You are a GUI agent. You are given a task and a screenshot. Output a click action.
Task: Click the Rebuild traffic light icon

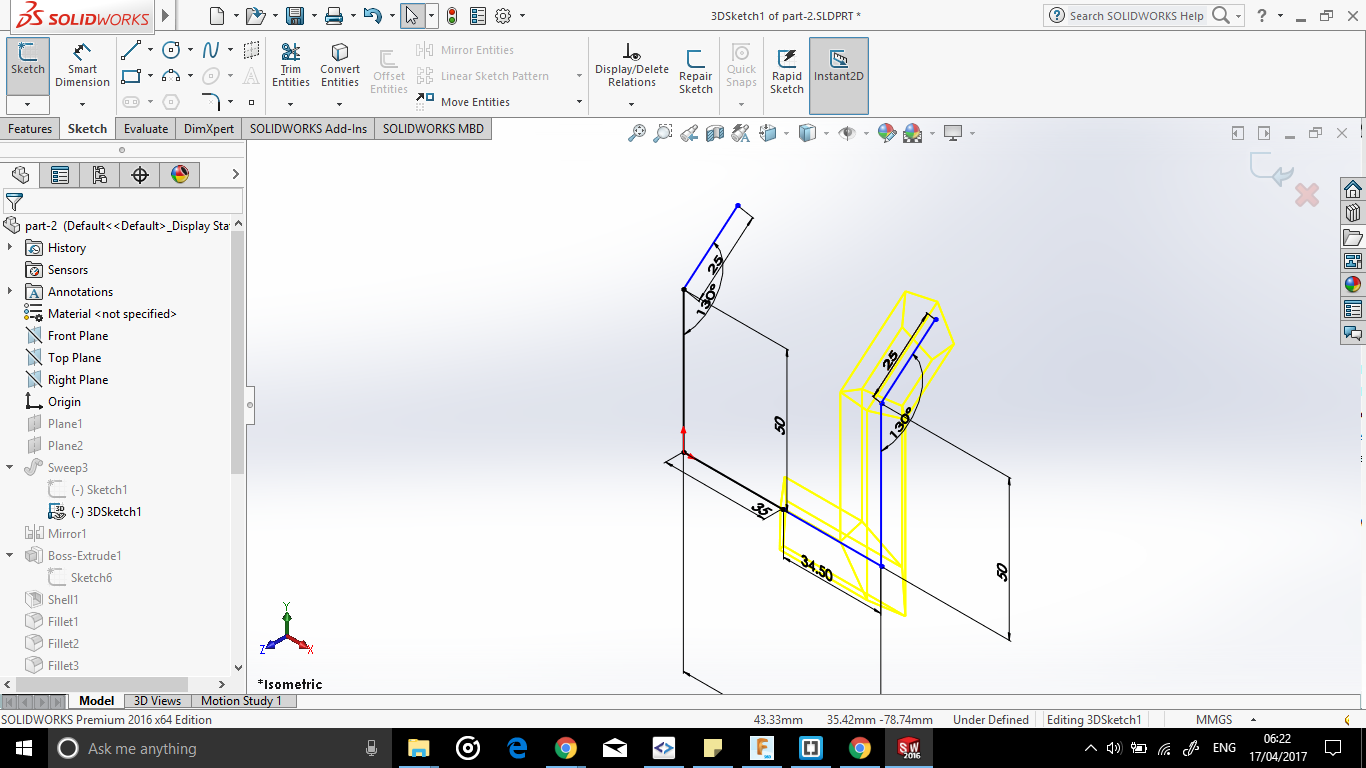(452, 16)
